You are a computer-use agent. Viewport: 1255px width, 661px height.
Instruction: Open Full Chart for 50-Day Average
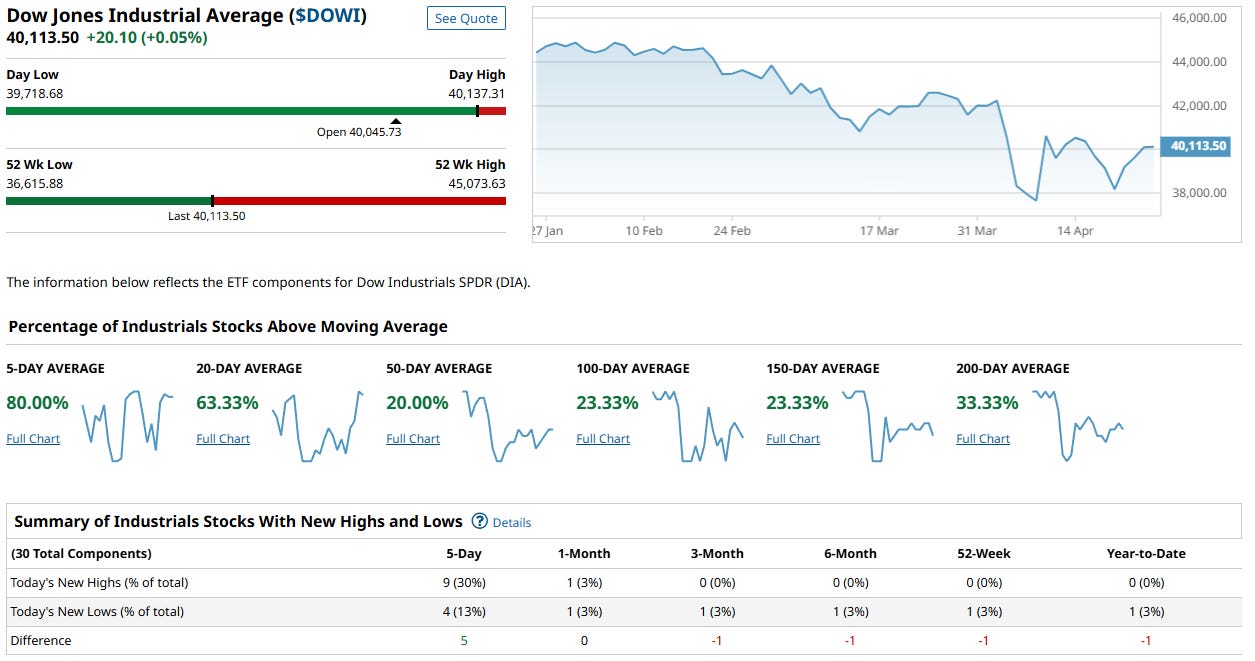coord(413,439)
